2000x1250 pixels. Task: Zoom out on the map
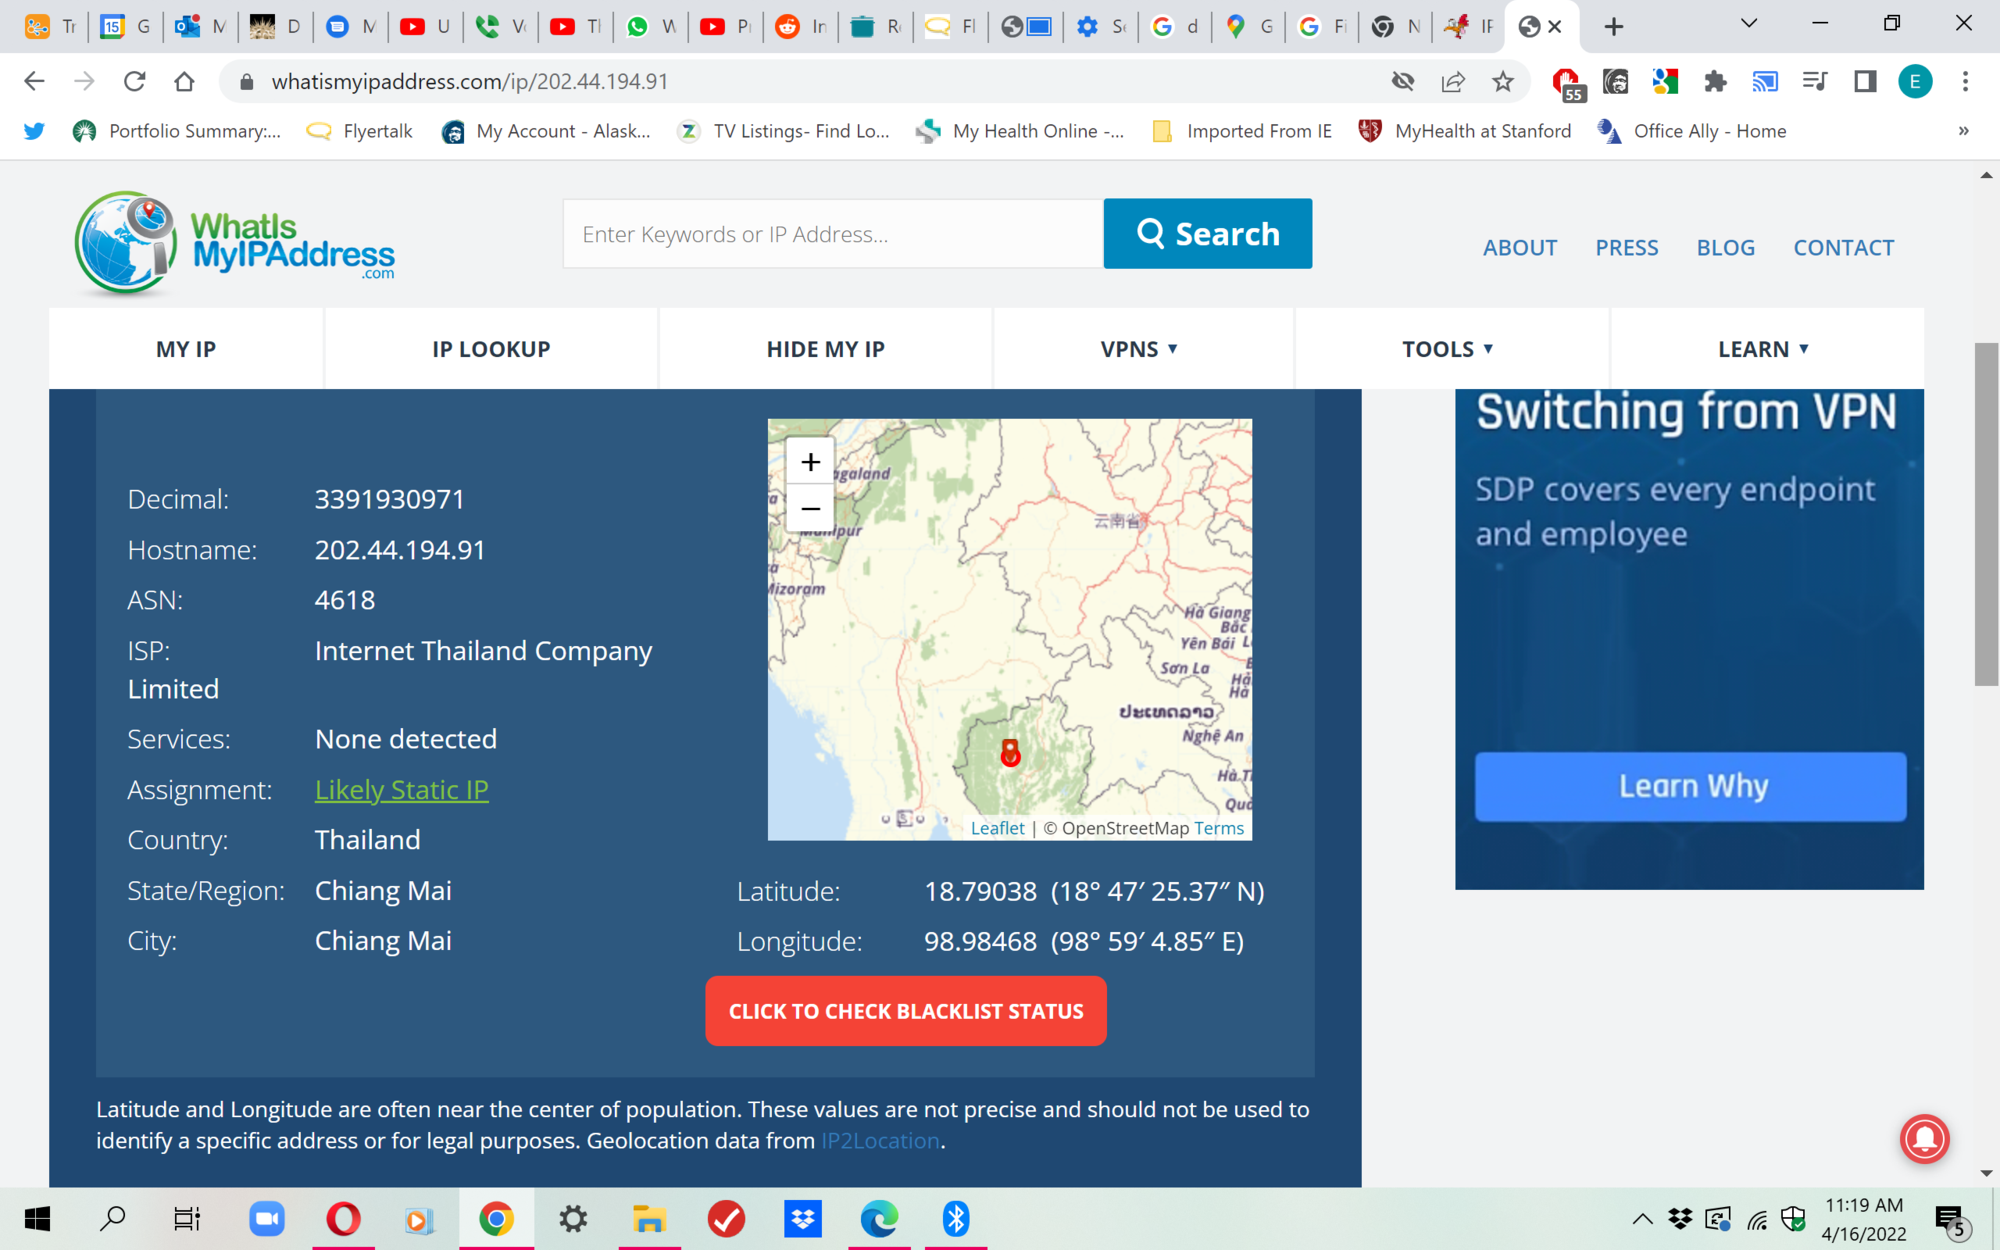810,508
